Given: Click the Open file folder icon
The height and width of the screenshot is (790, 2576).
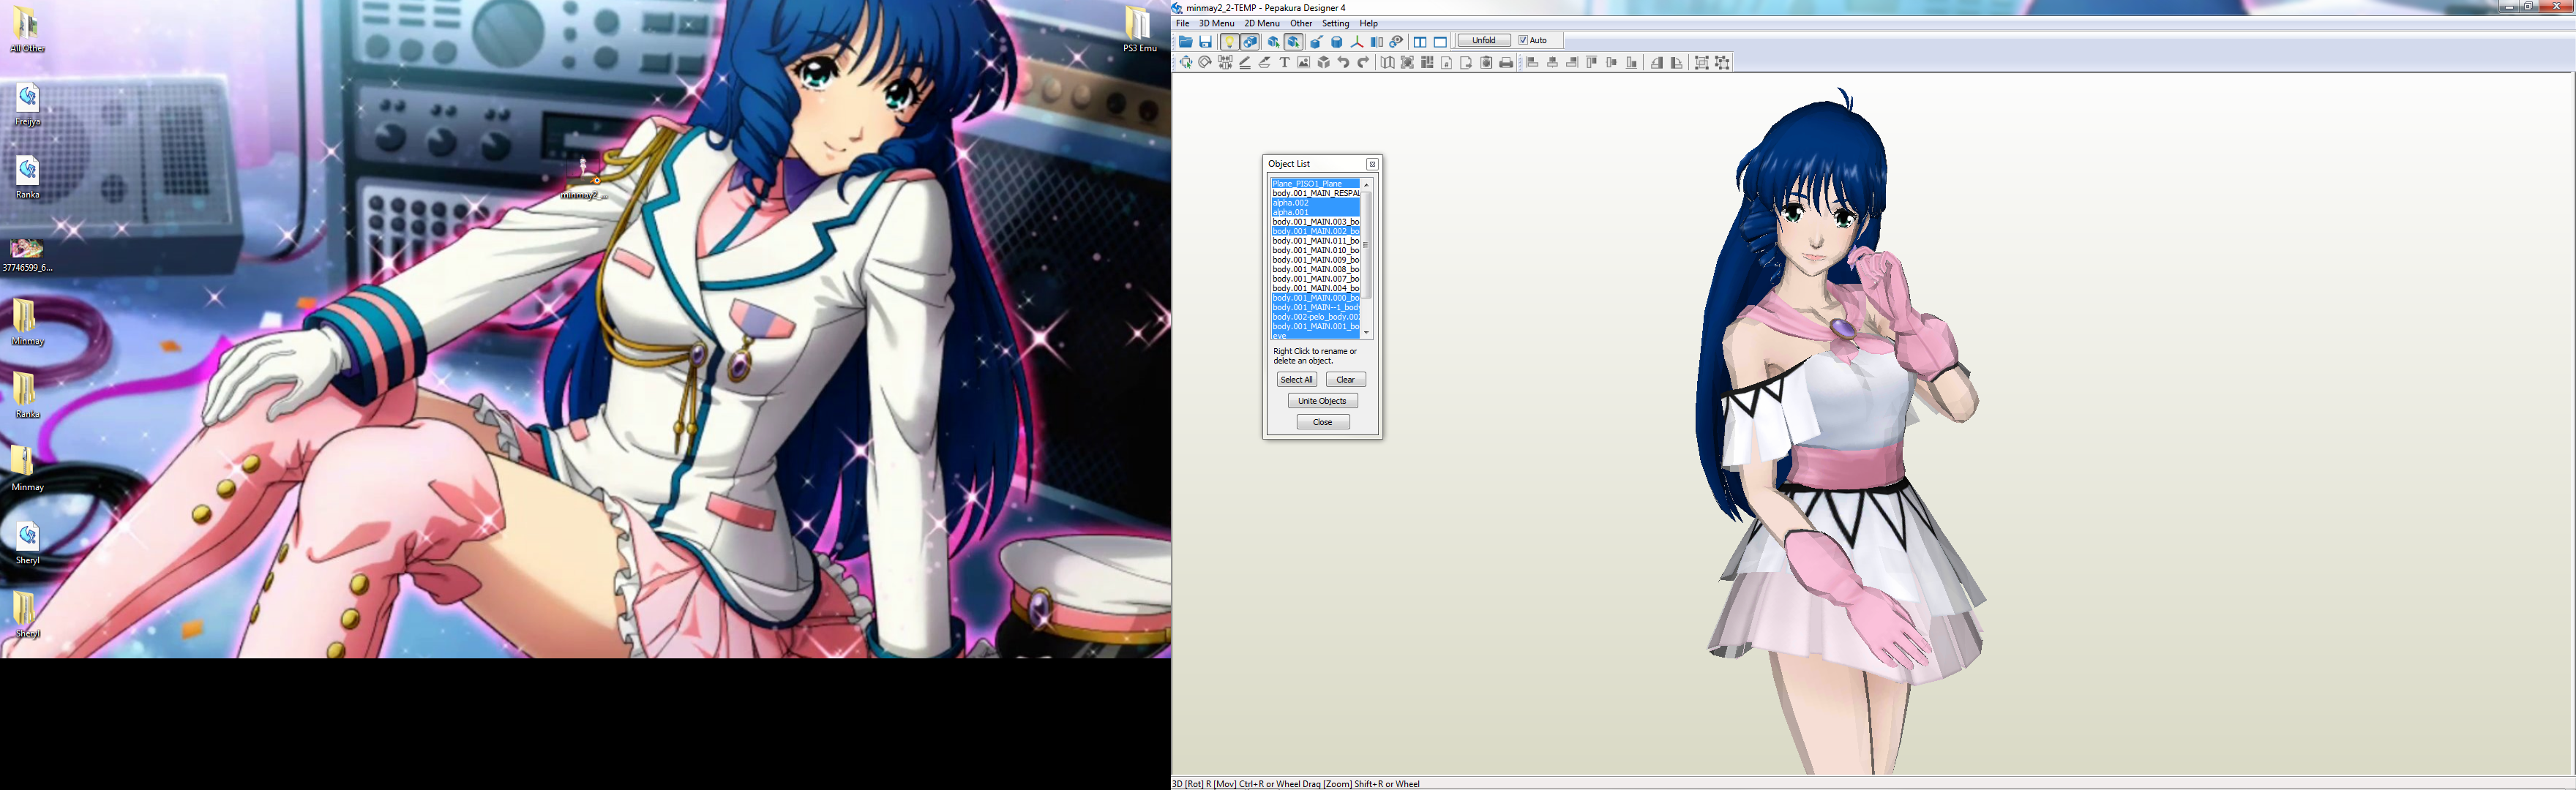Looking at the screenshot, I should [x=1186, y=42].
